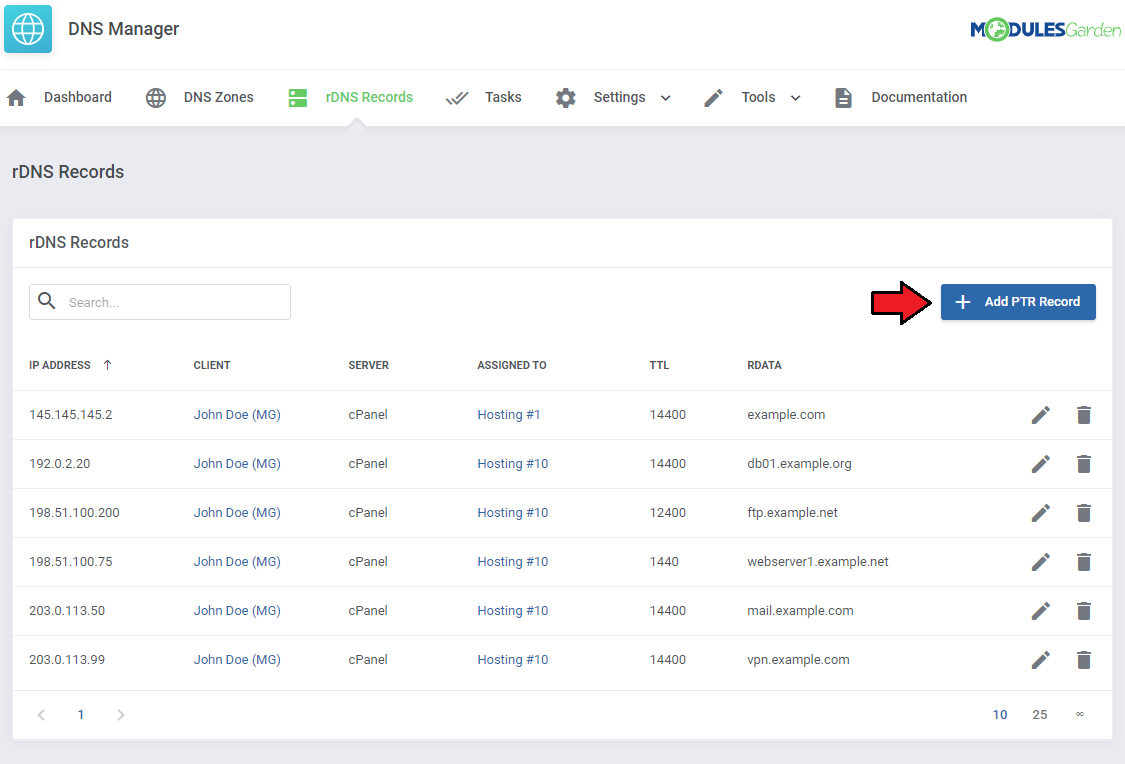
Task: Select page number 1
Action: [x=81, y=715]
